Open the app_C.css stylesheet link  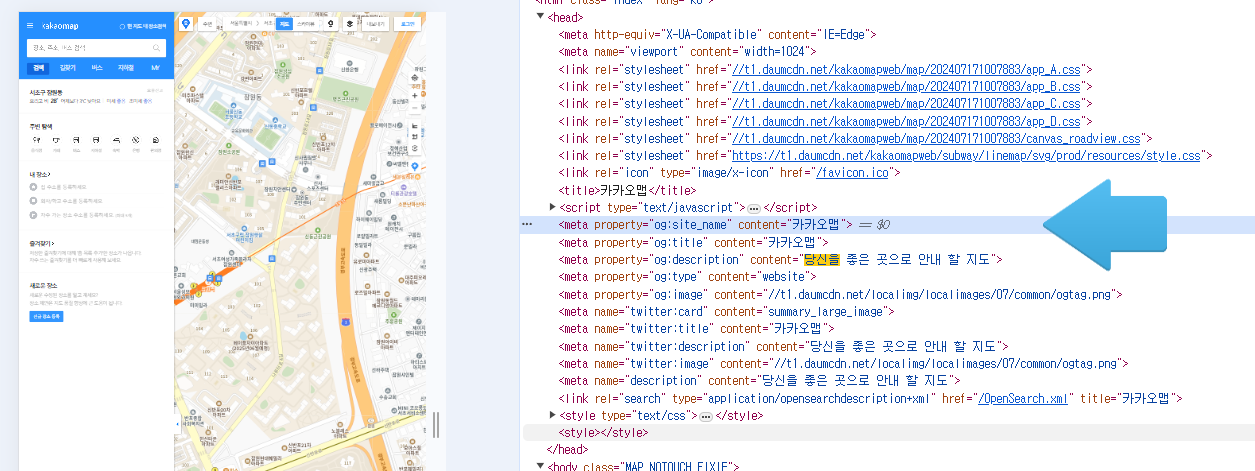coord(907,104)
